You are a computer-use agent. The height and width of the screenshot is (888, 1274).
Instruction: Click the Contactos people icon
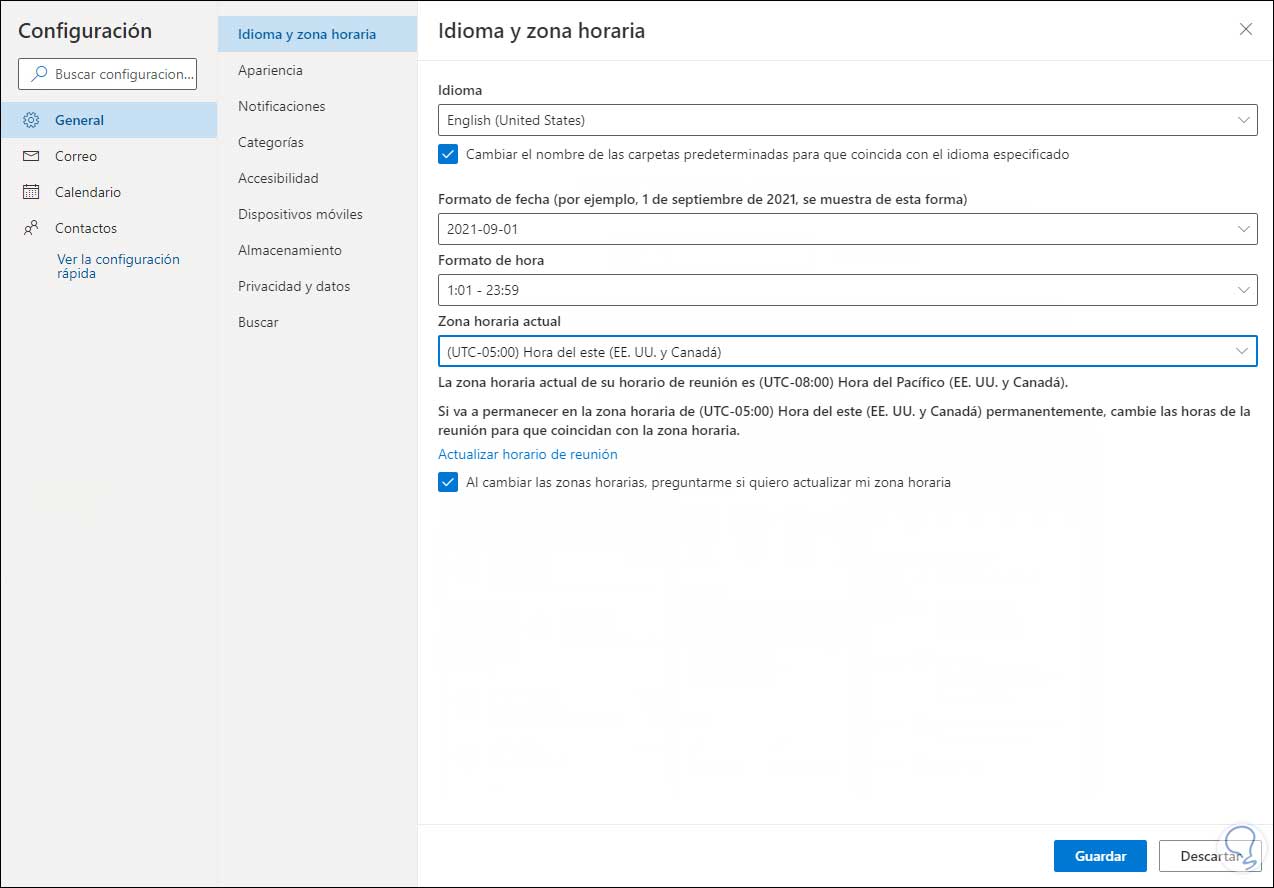[31, 228]
